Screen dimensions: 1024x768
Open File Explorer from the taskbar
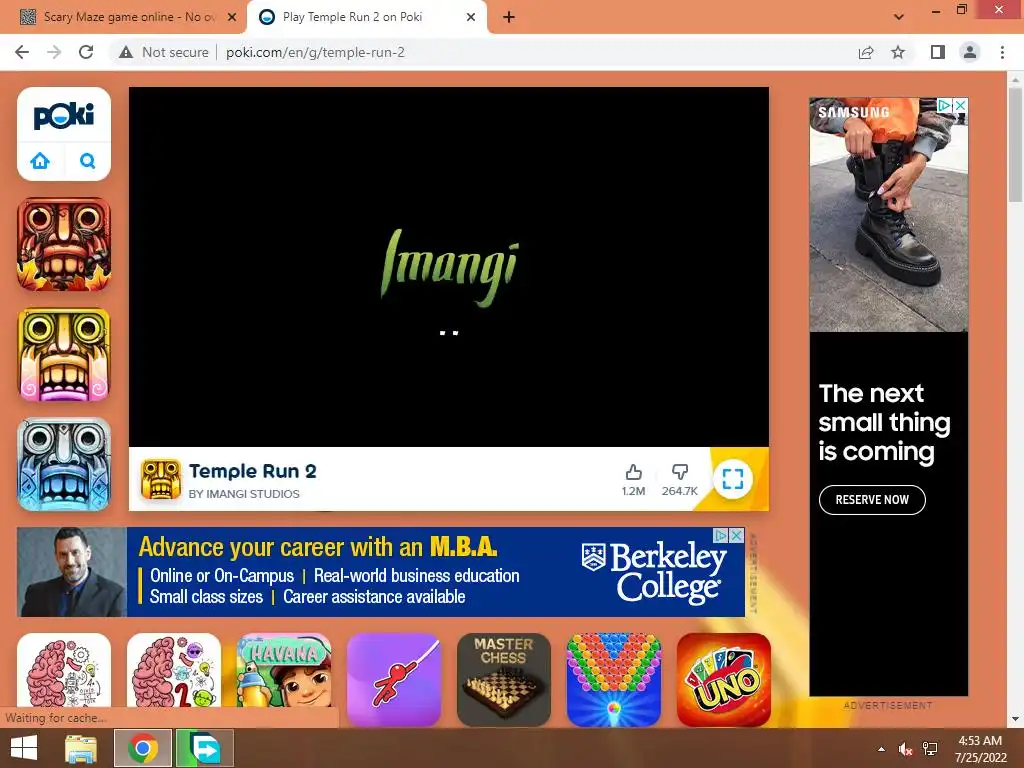pyautogui.click(x=81, y=748)
